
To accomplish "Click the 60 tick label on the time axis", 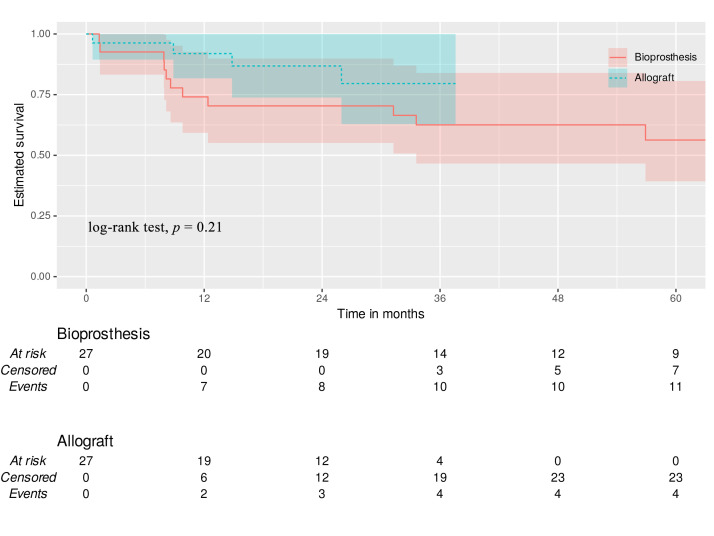I will tap(676, 298).
